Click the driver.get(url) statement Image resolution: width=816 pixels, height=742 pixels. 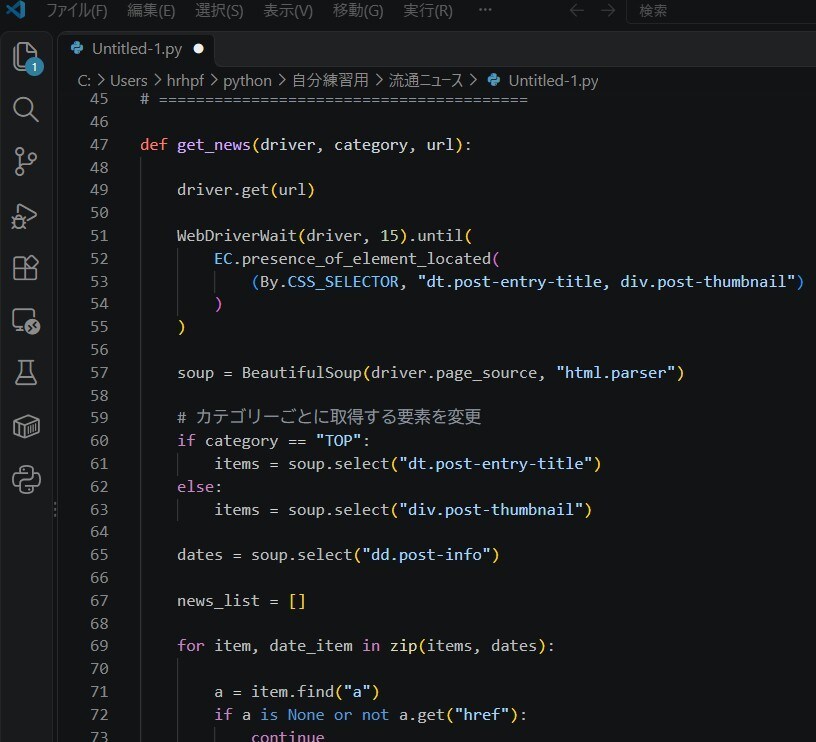[246, 190]
